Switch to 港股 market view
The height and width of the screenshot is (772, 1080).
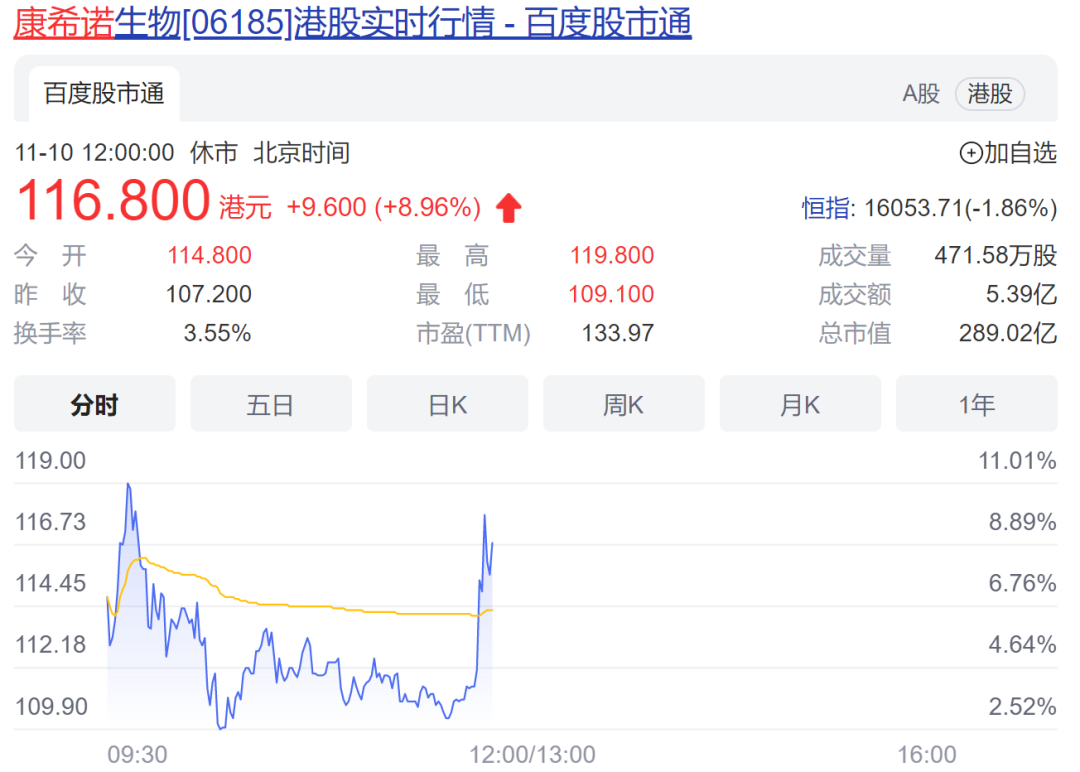point(990,94)
